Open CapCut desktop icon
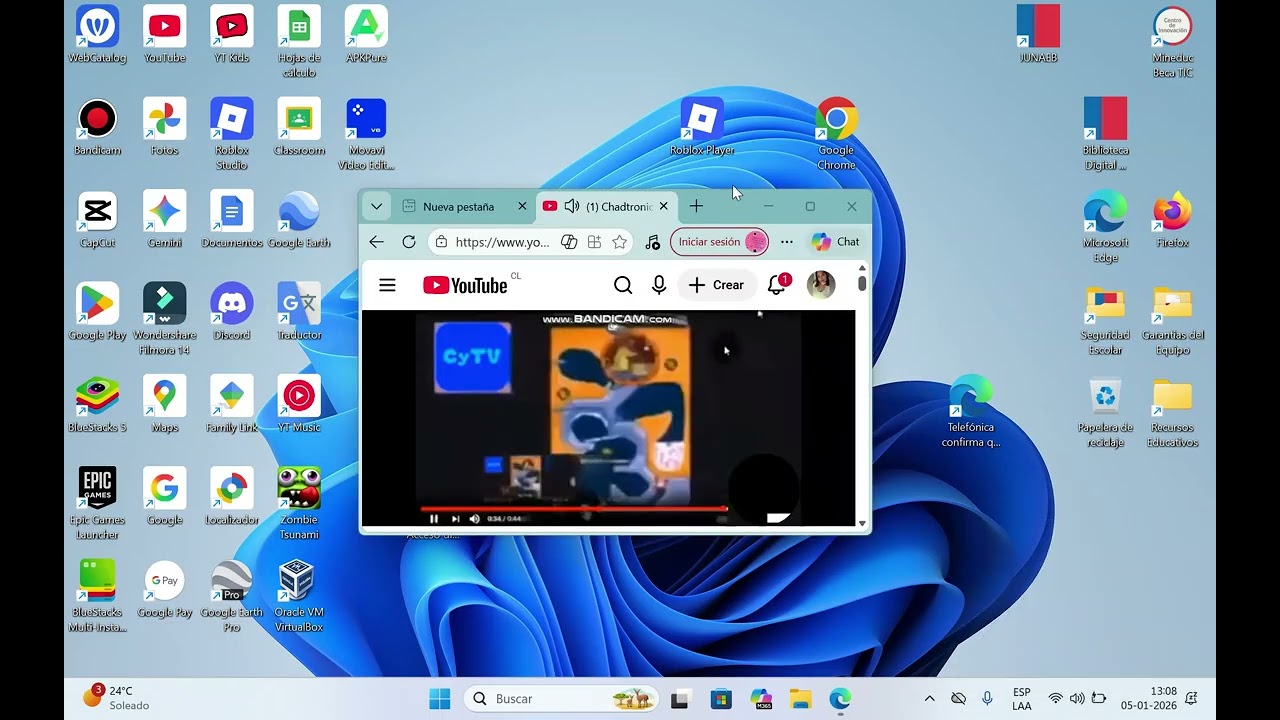The height and width of the screenshot is (720, 1280). click(x=97, y=220)
